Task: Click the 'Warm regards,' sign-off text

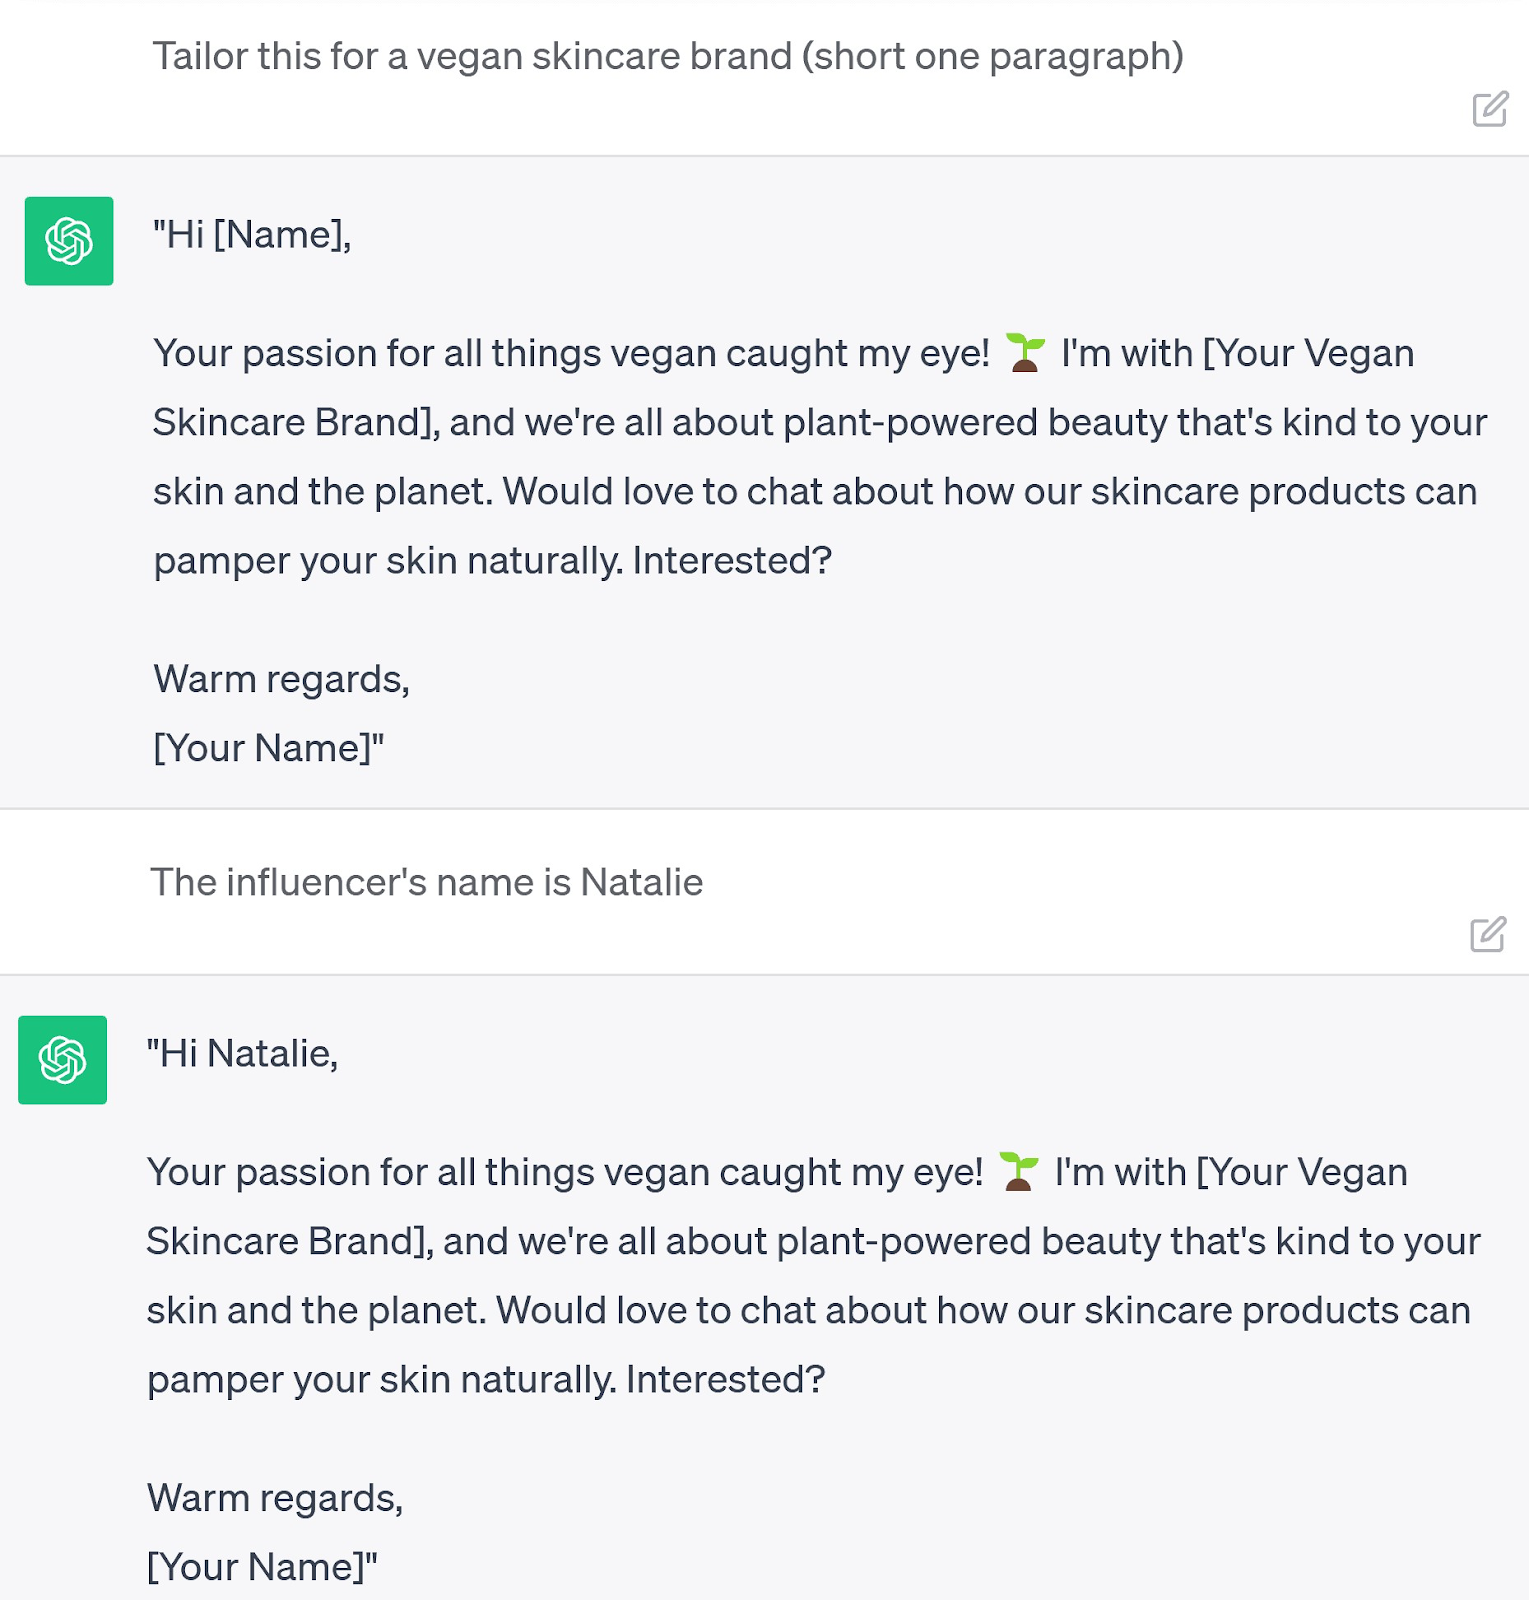Action: (281, 678)
